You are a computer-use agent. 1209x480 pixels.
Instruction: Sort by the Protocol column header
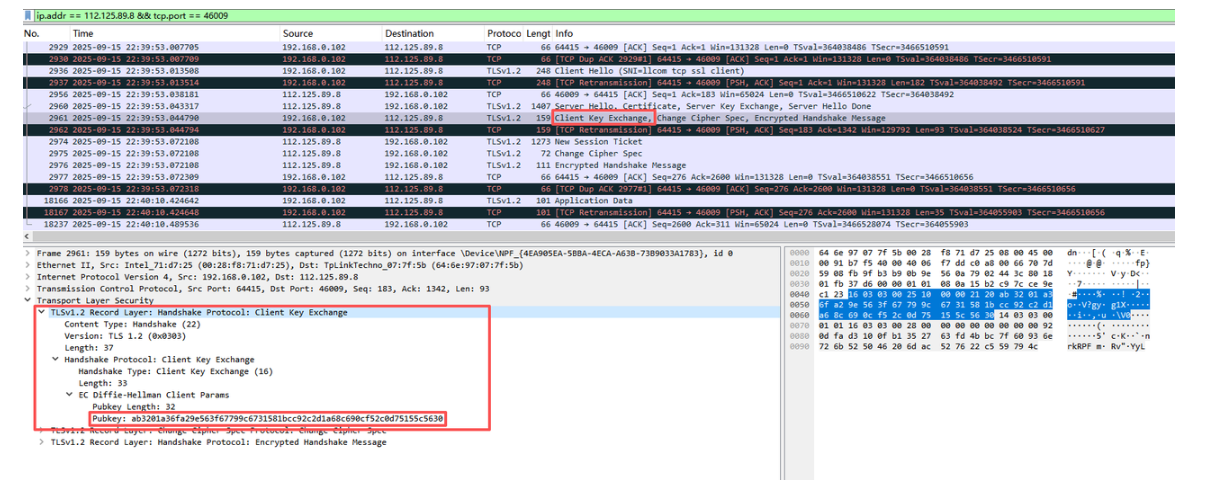(504, 34)
